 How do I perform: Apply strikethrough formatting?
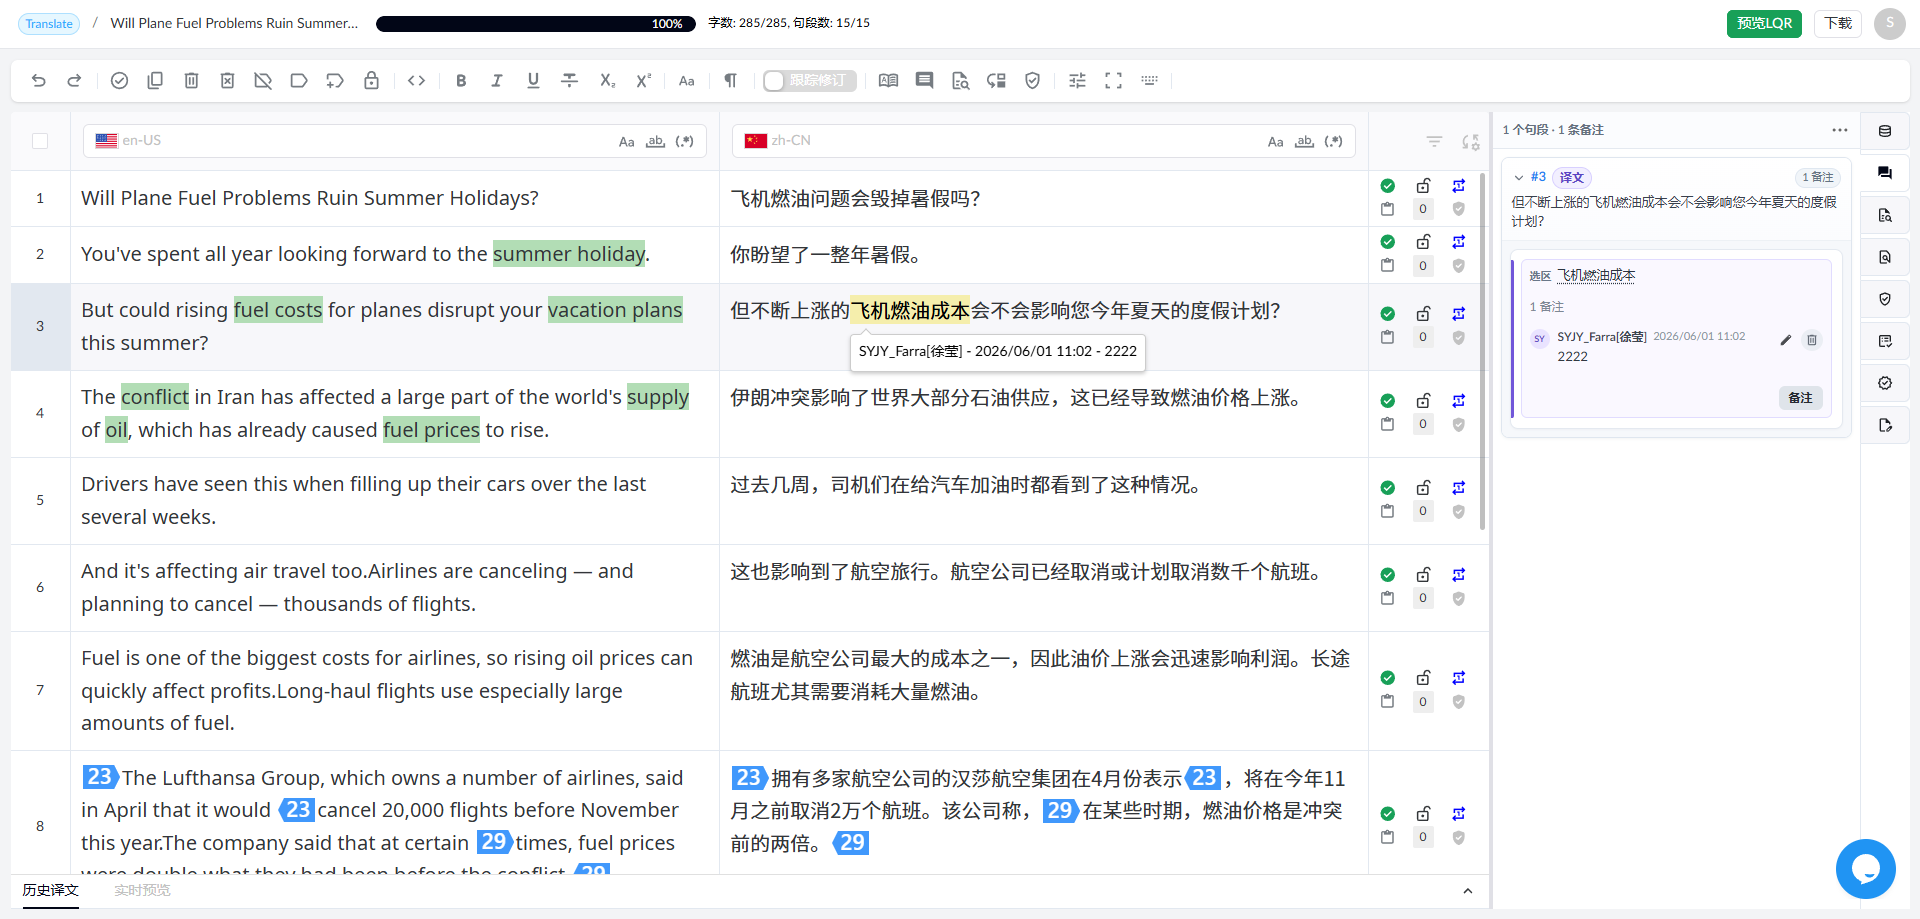coord(569,81)
